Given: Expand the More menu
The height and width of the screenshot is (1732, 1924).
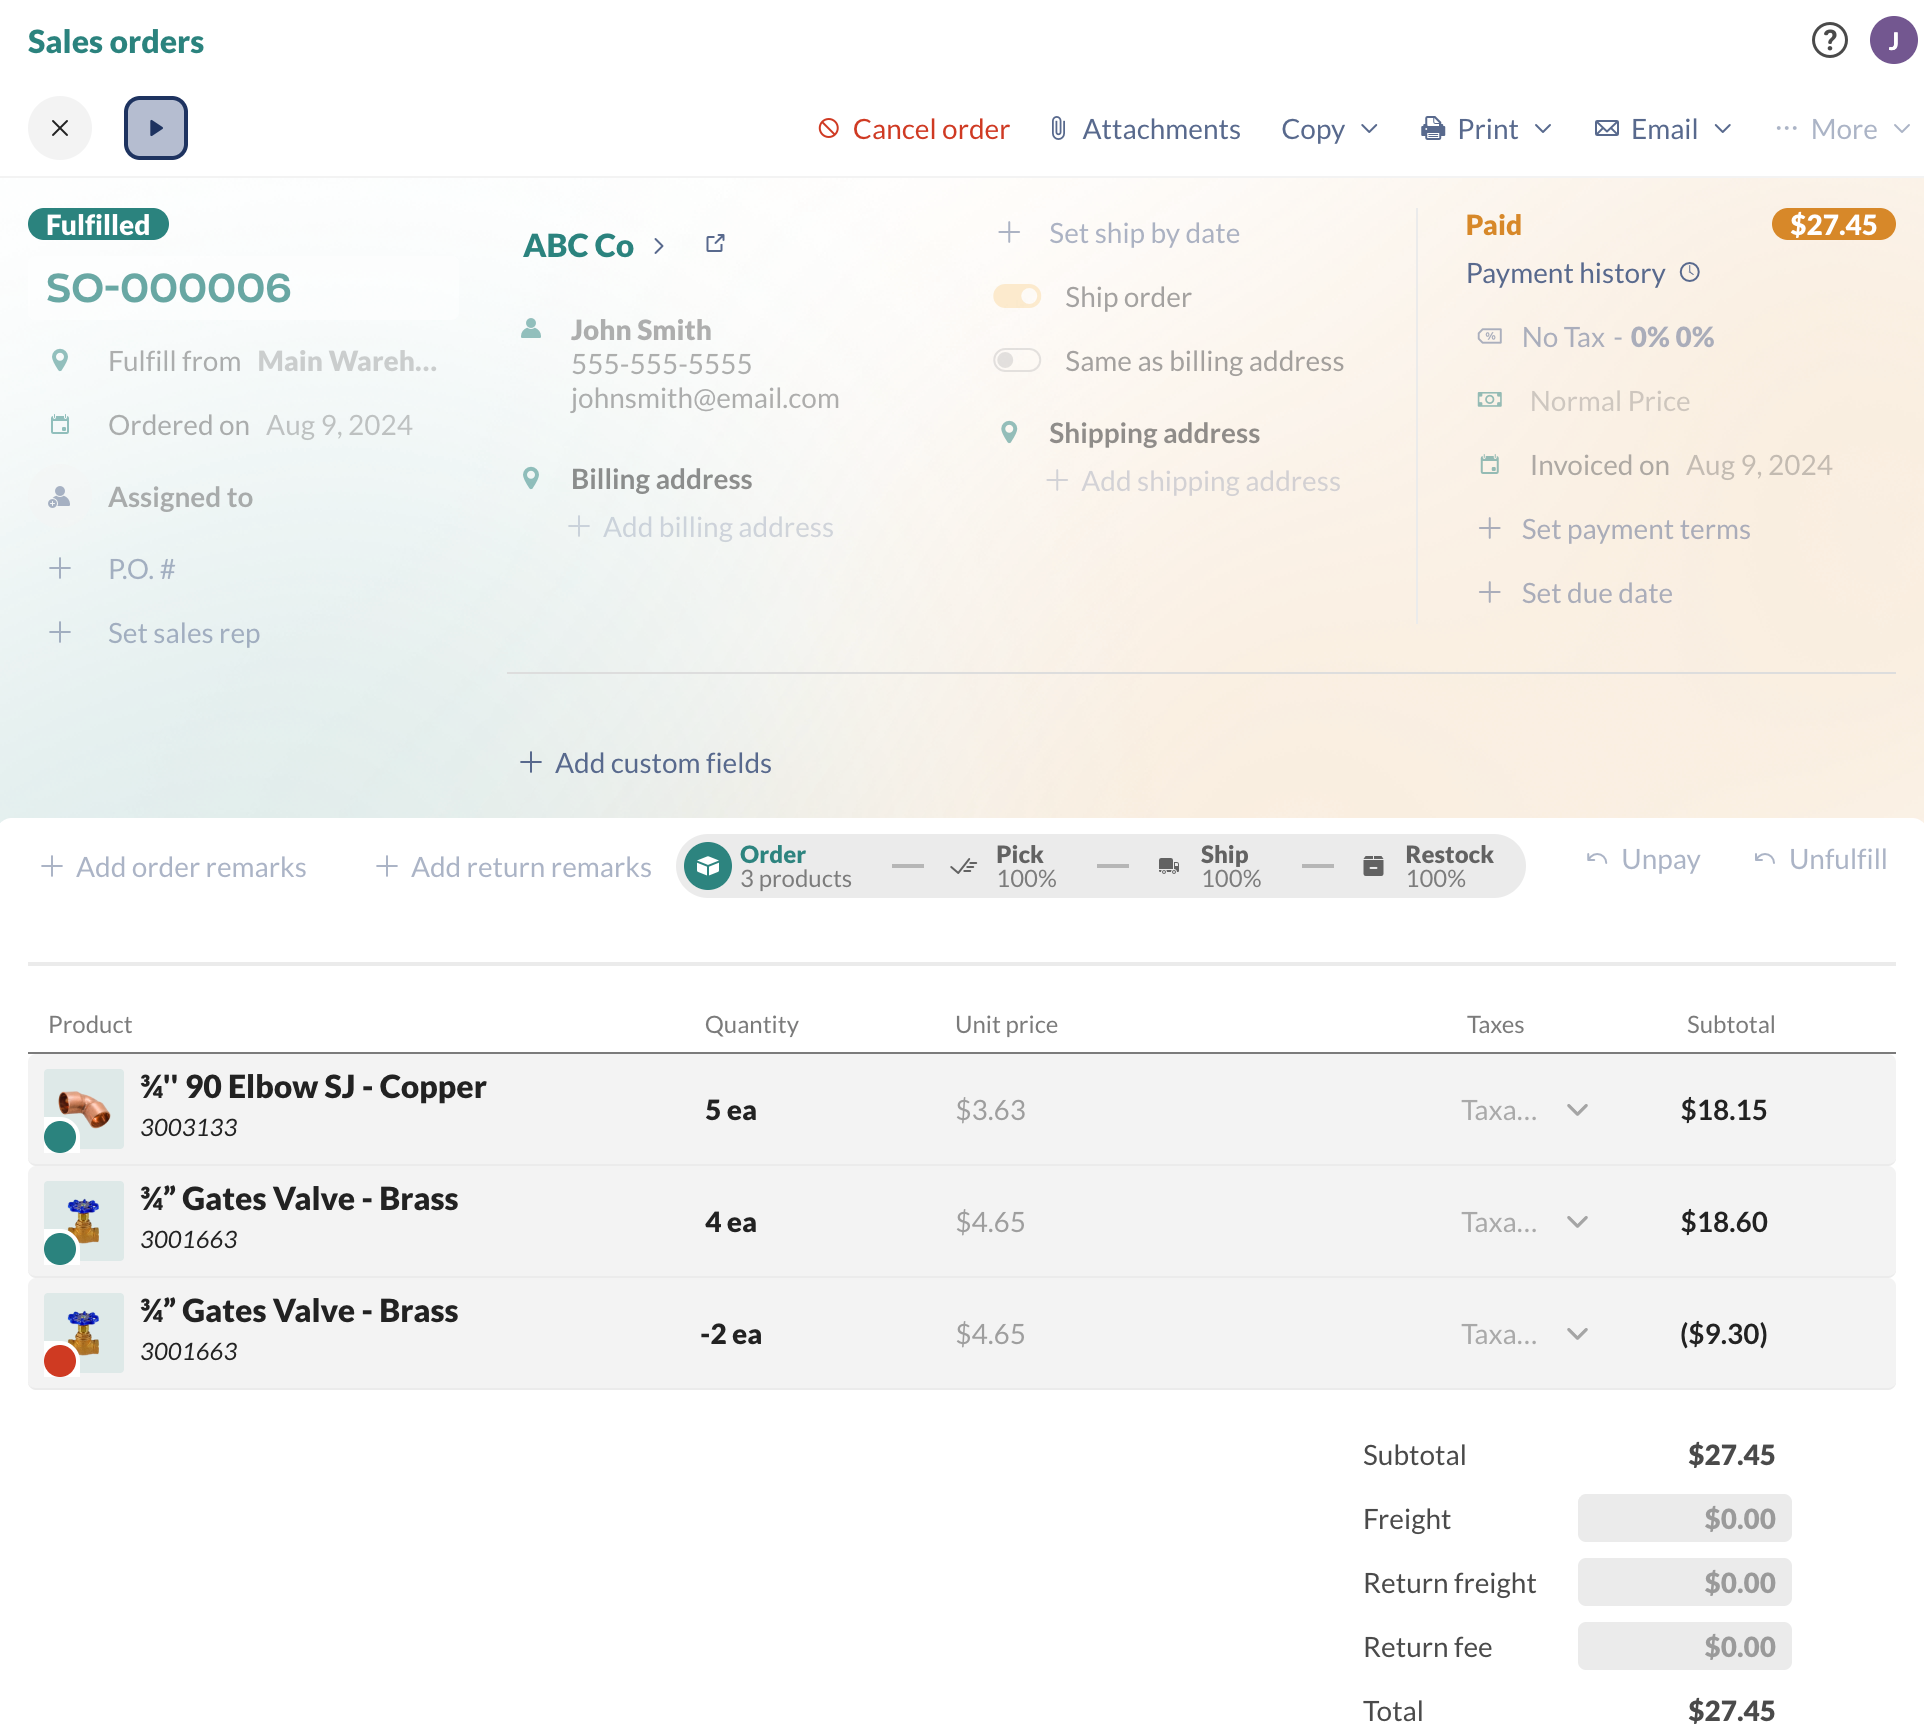Looking at the screenshot, I should coord(1842,128).
